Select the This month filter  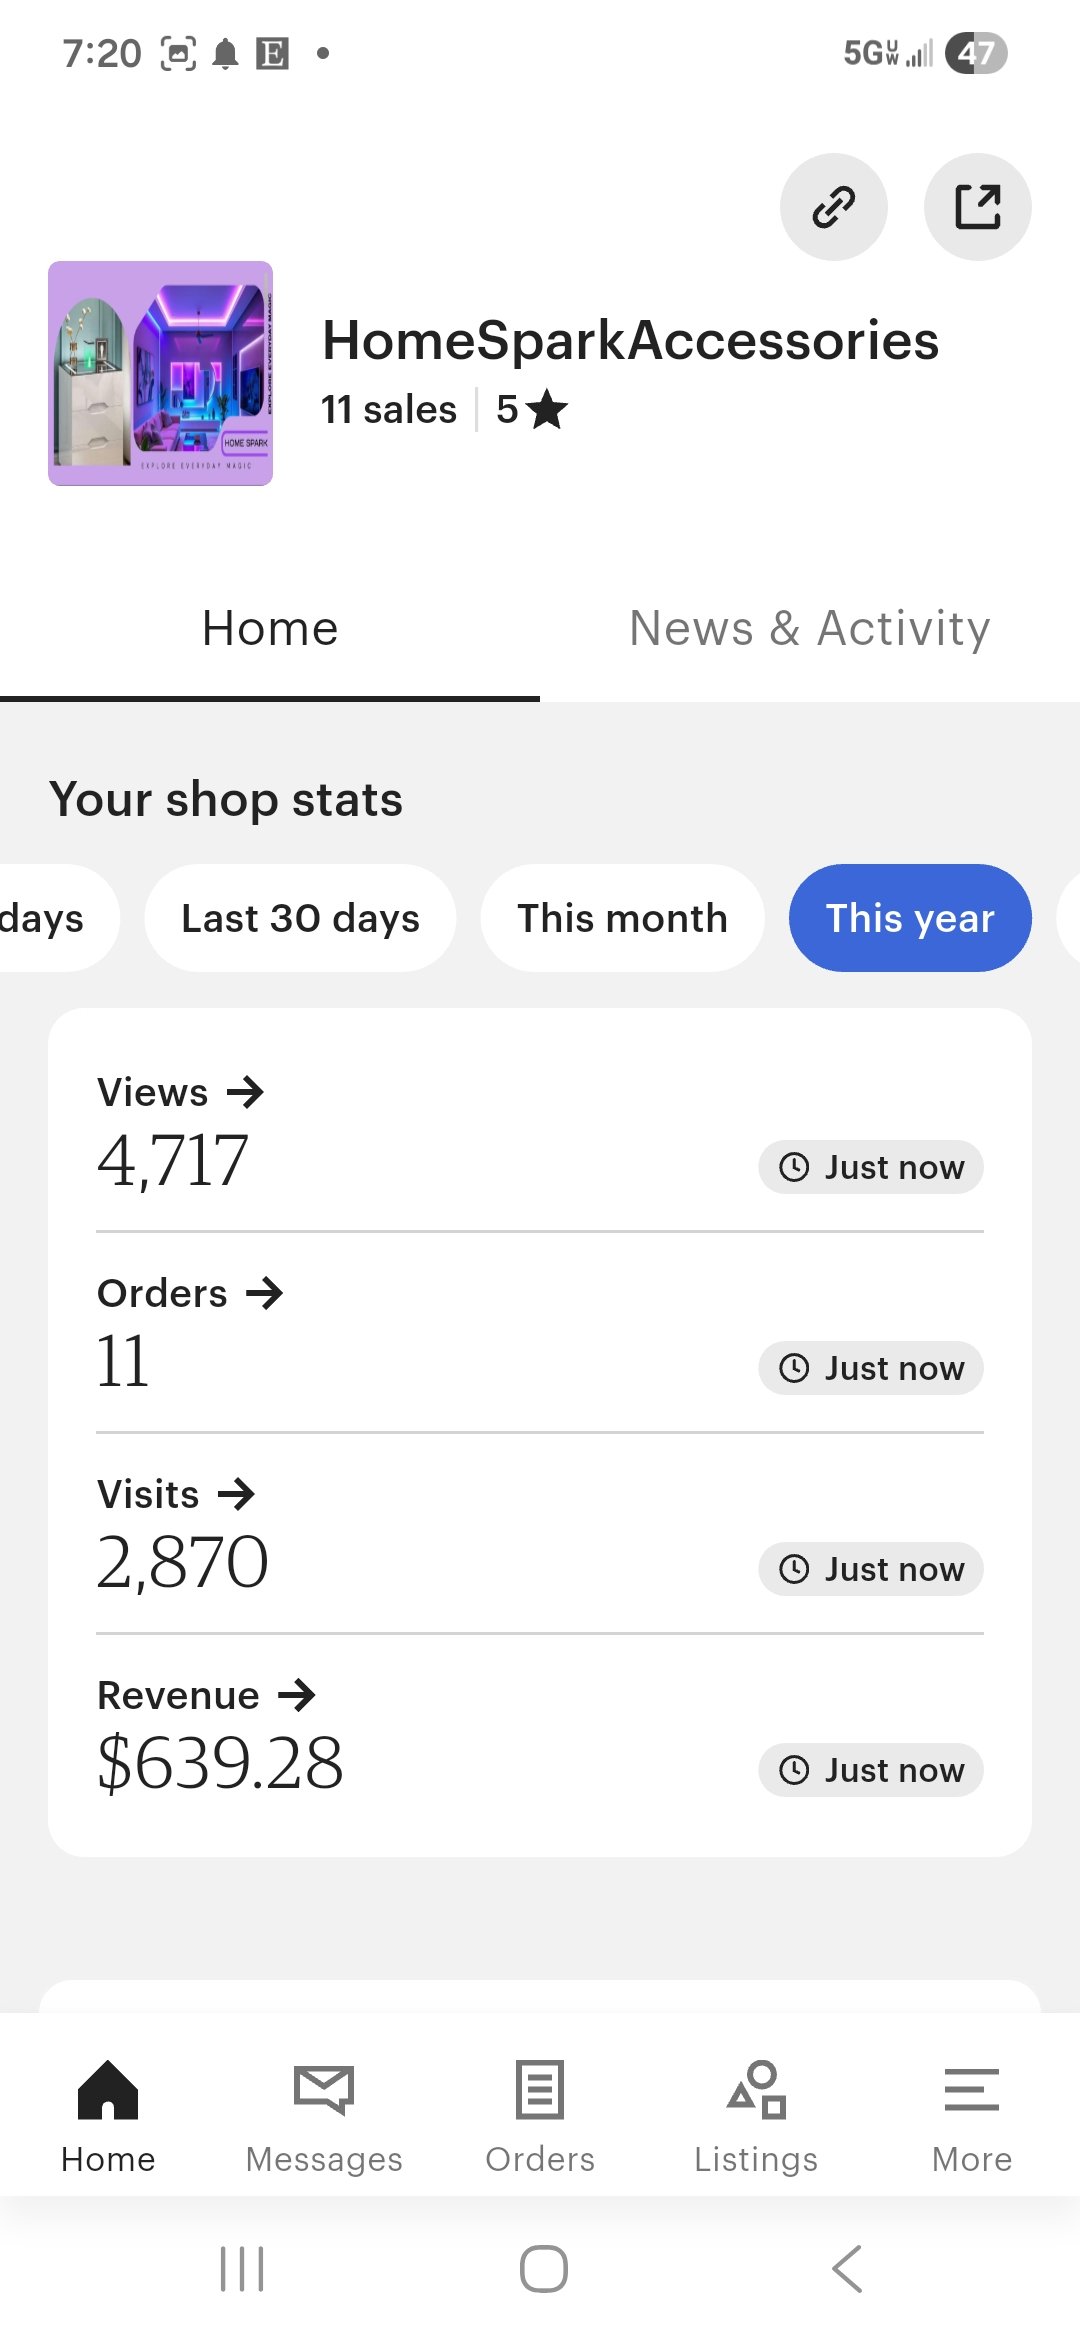pyautogui.click(x=622, y=918)
